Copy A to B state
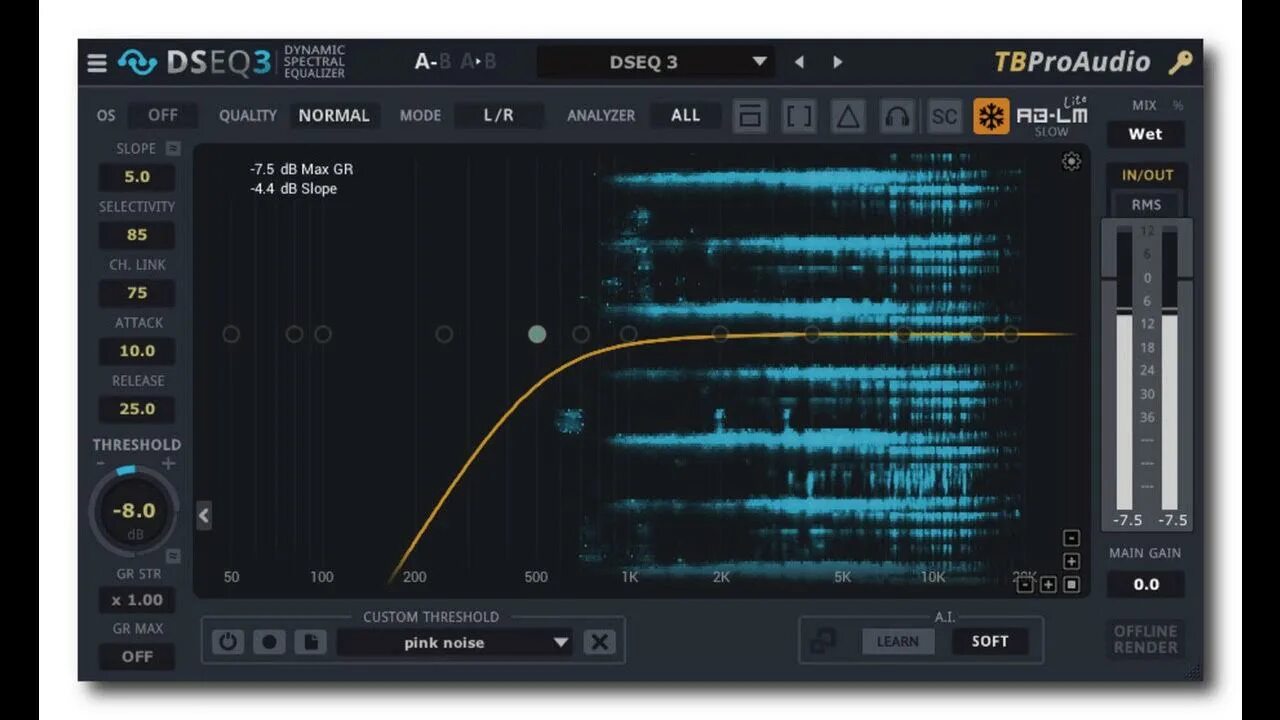 click(x=479, y=62)
